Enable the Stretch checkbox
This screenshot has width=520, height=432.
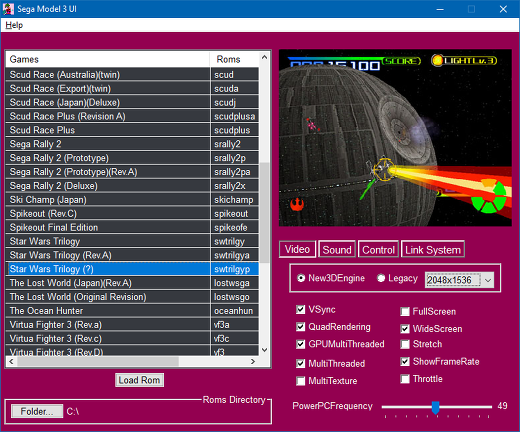click(405, 344)
